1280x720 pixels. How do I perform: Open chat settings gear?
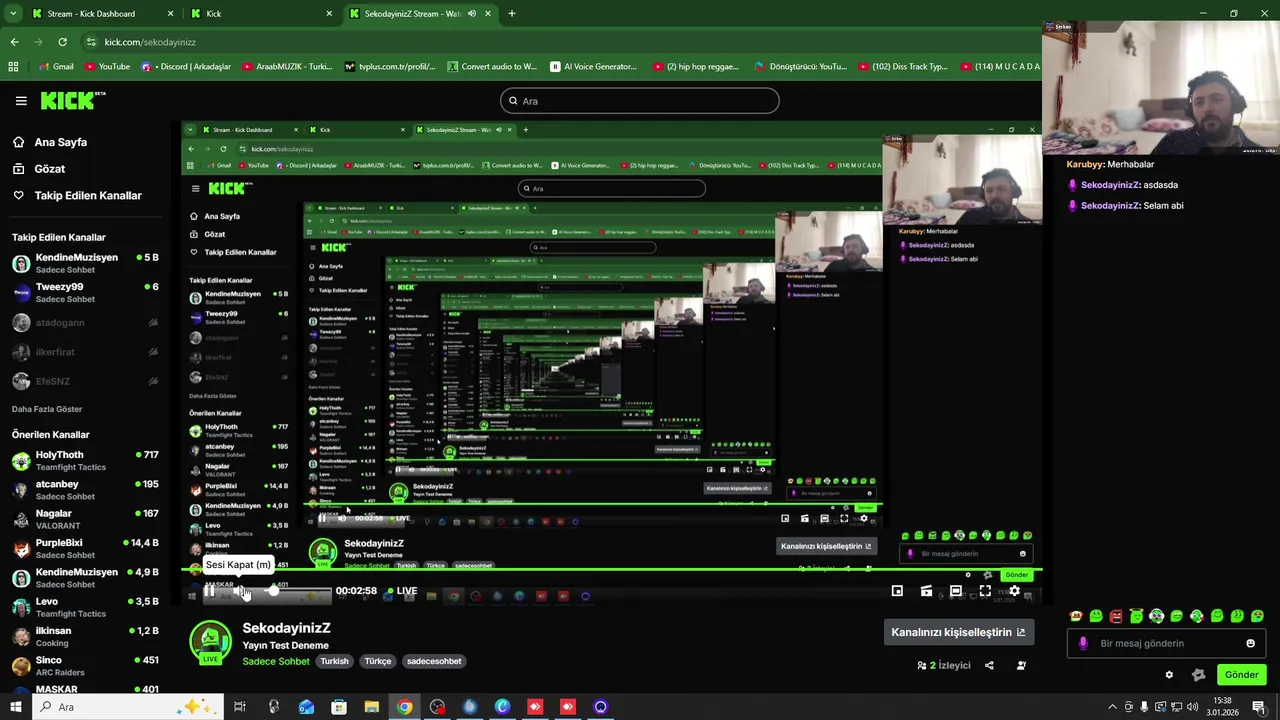coord(1169,675)
